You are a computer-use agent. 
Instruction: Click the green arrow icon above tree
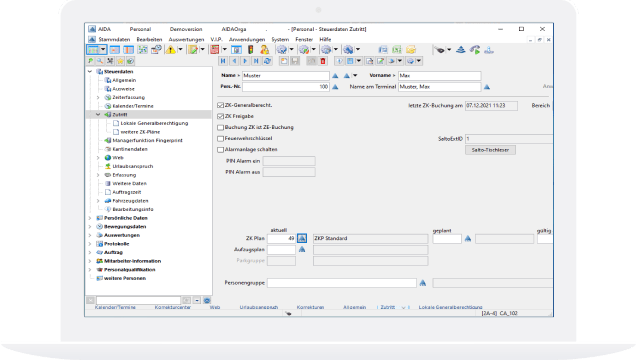click(x=90, y=61)
